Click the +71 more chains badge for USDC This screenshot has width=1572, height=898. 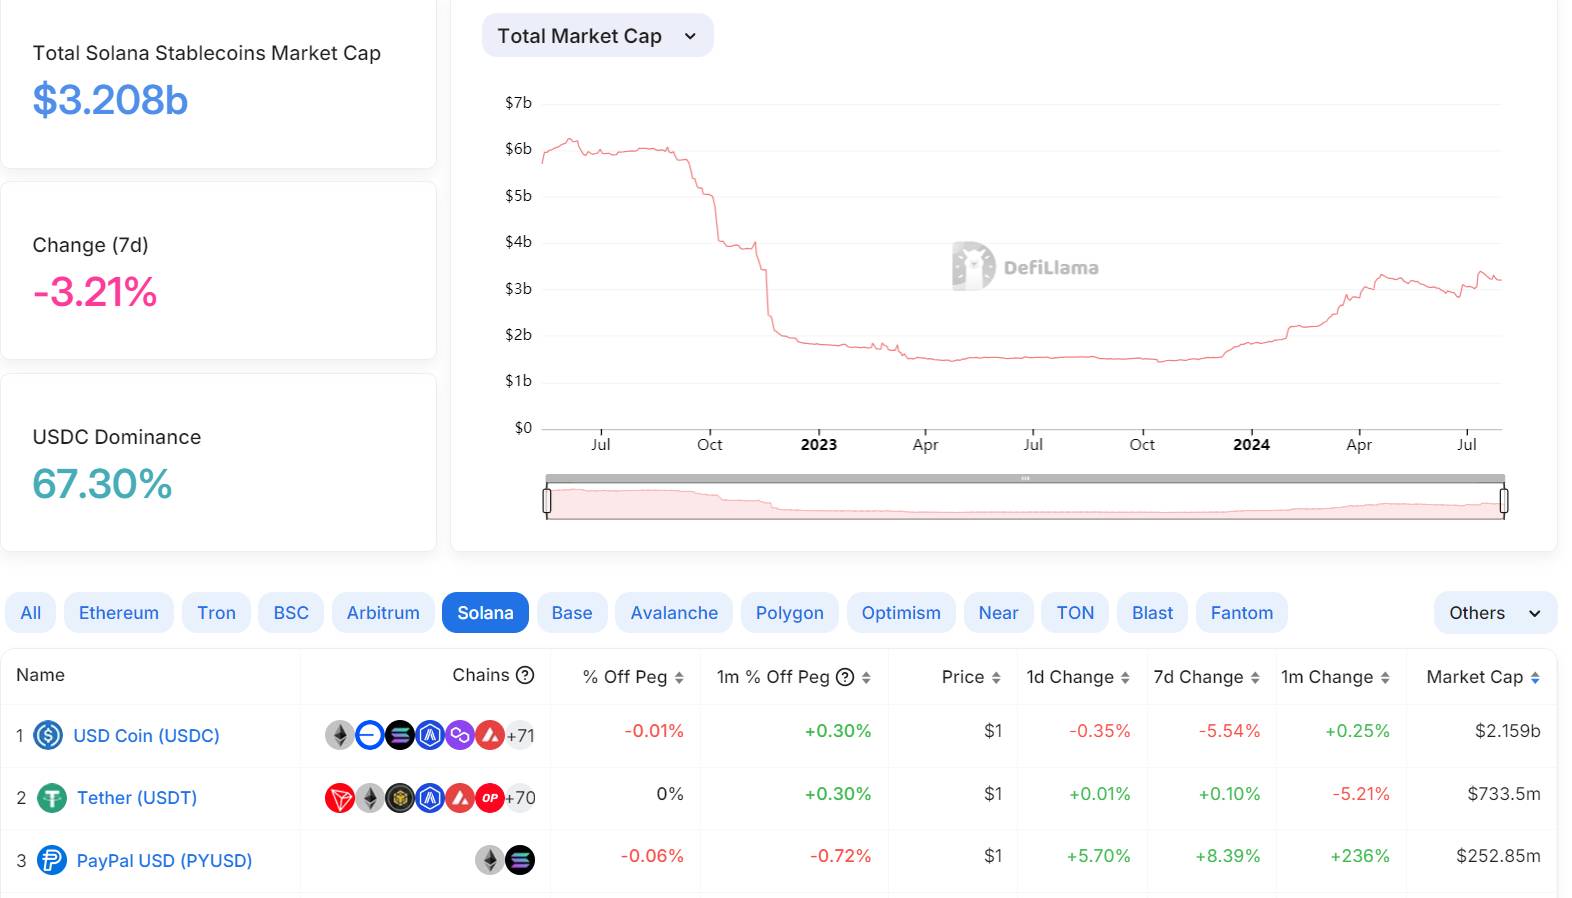(x=520, y=736)
